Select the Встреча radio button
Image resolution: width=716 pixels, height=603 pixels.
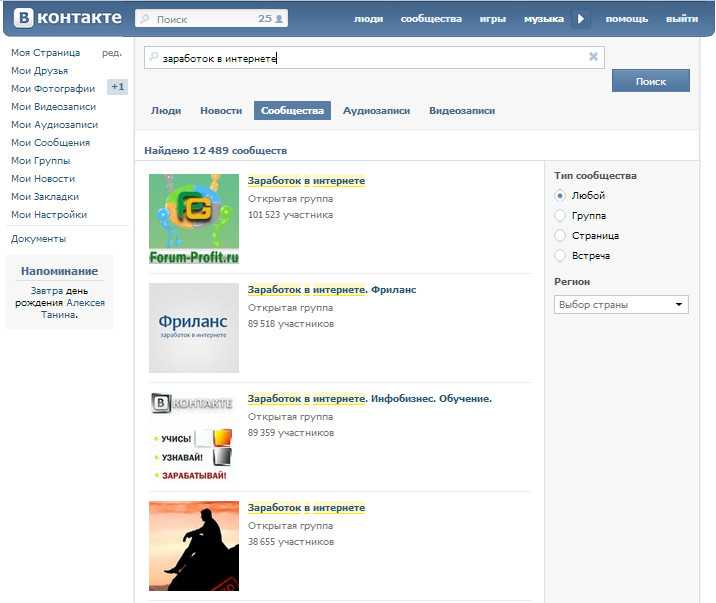coord(560,256)
